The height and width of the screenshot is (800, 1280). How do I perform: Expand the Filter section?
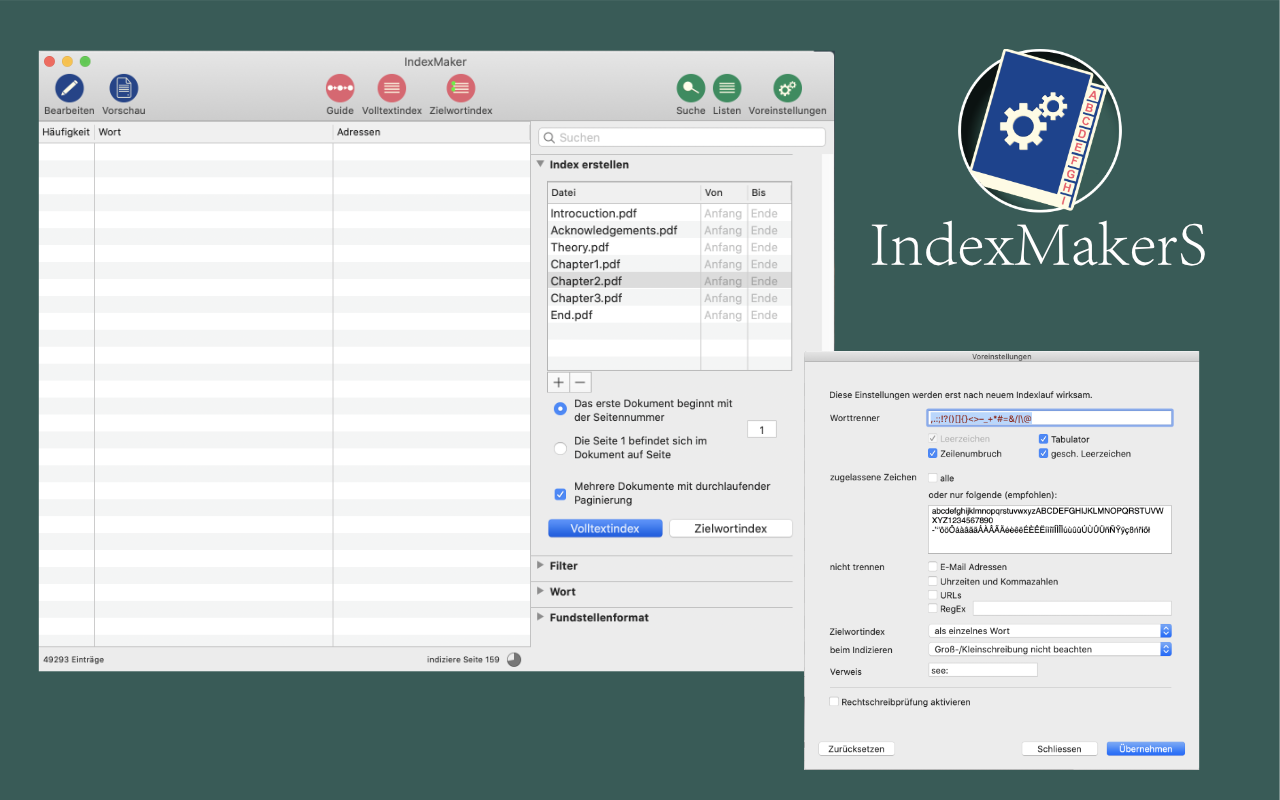pos(541,565)
